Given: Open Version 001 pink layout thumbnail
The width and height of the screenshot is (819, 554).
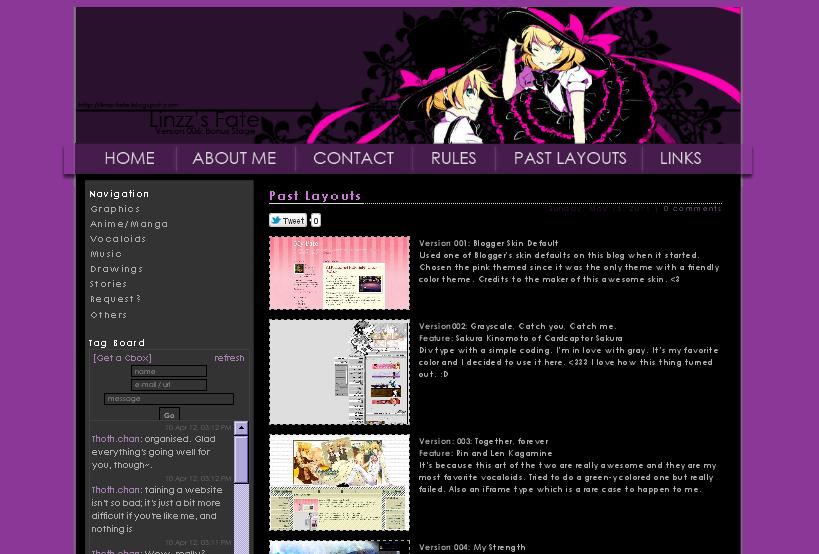Looking at the screenshot, I should tap(340, 273).
